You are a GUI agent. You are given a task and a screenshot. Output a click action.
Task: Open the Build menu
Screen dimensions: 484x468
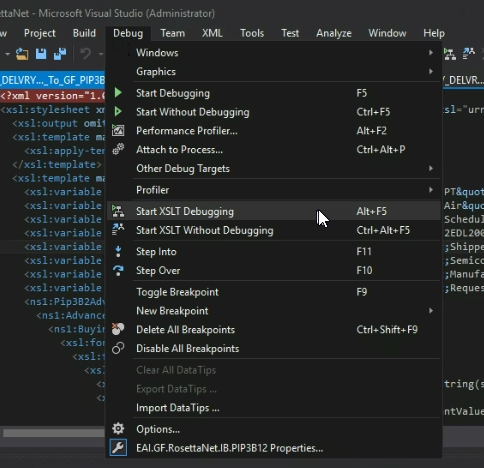coord(84,33)
